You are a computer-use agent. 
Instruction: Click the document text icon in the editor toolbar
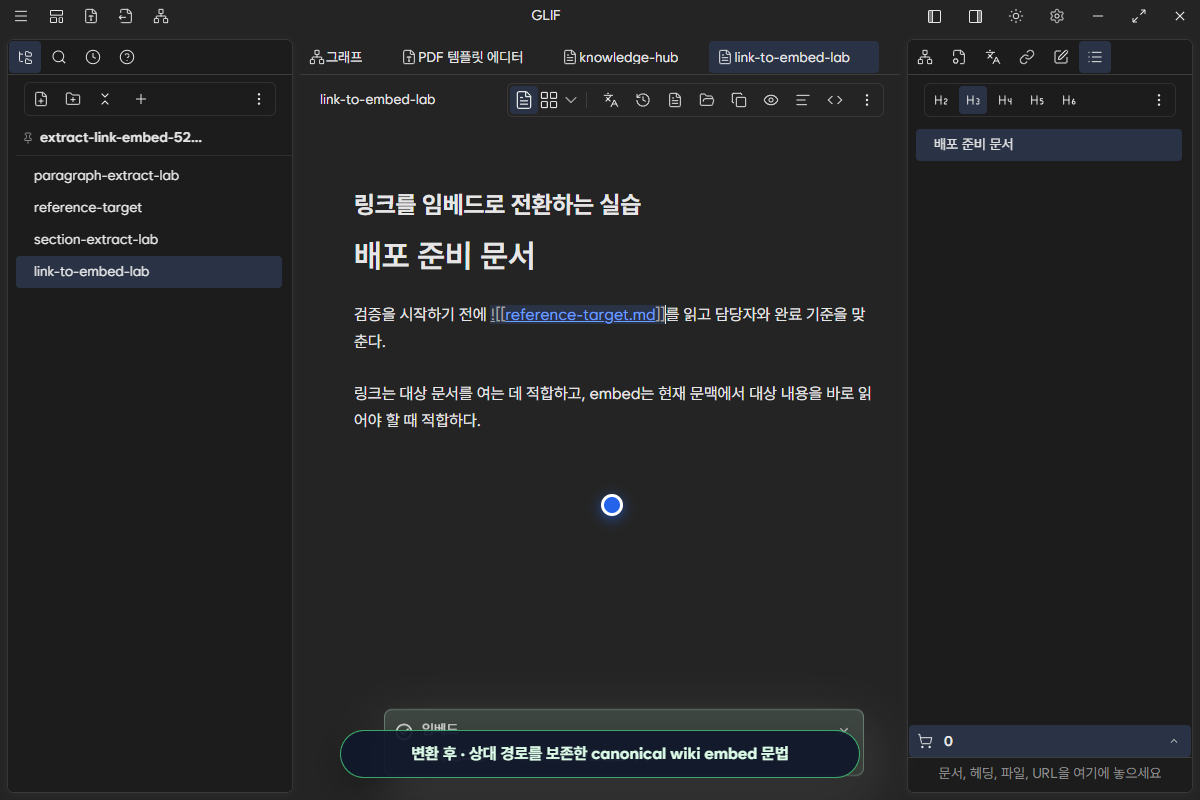[675, 100]
